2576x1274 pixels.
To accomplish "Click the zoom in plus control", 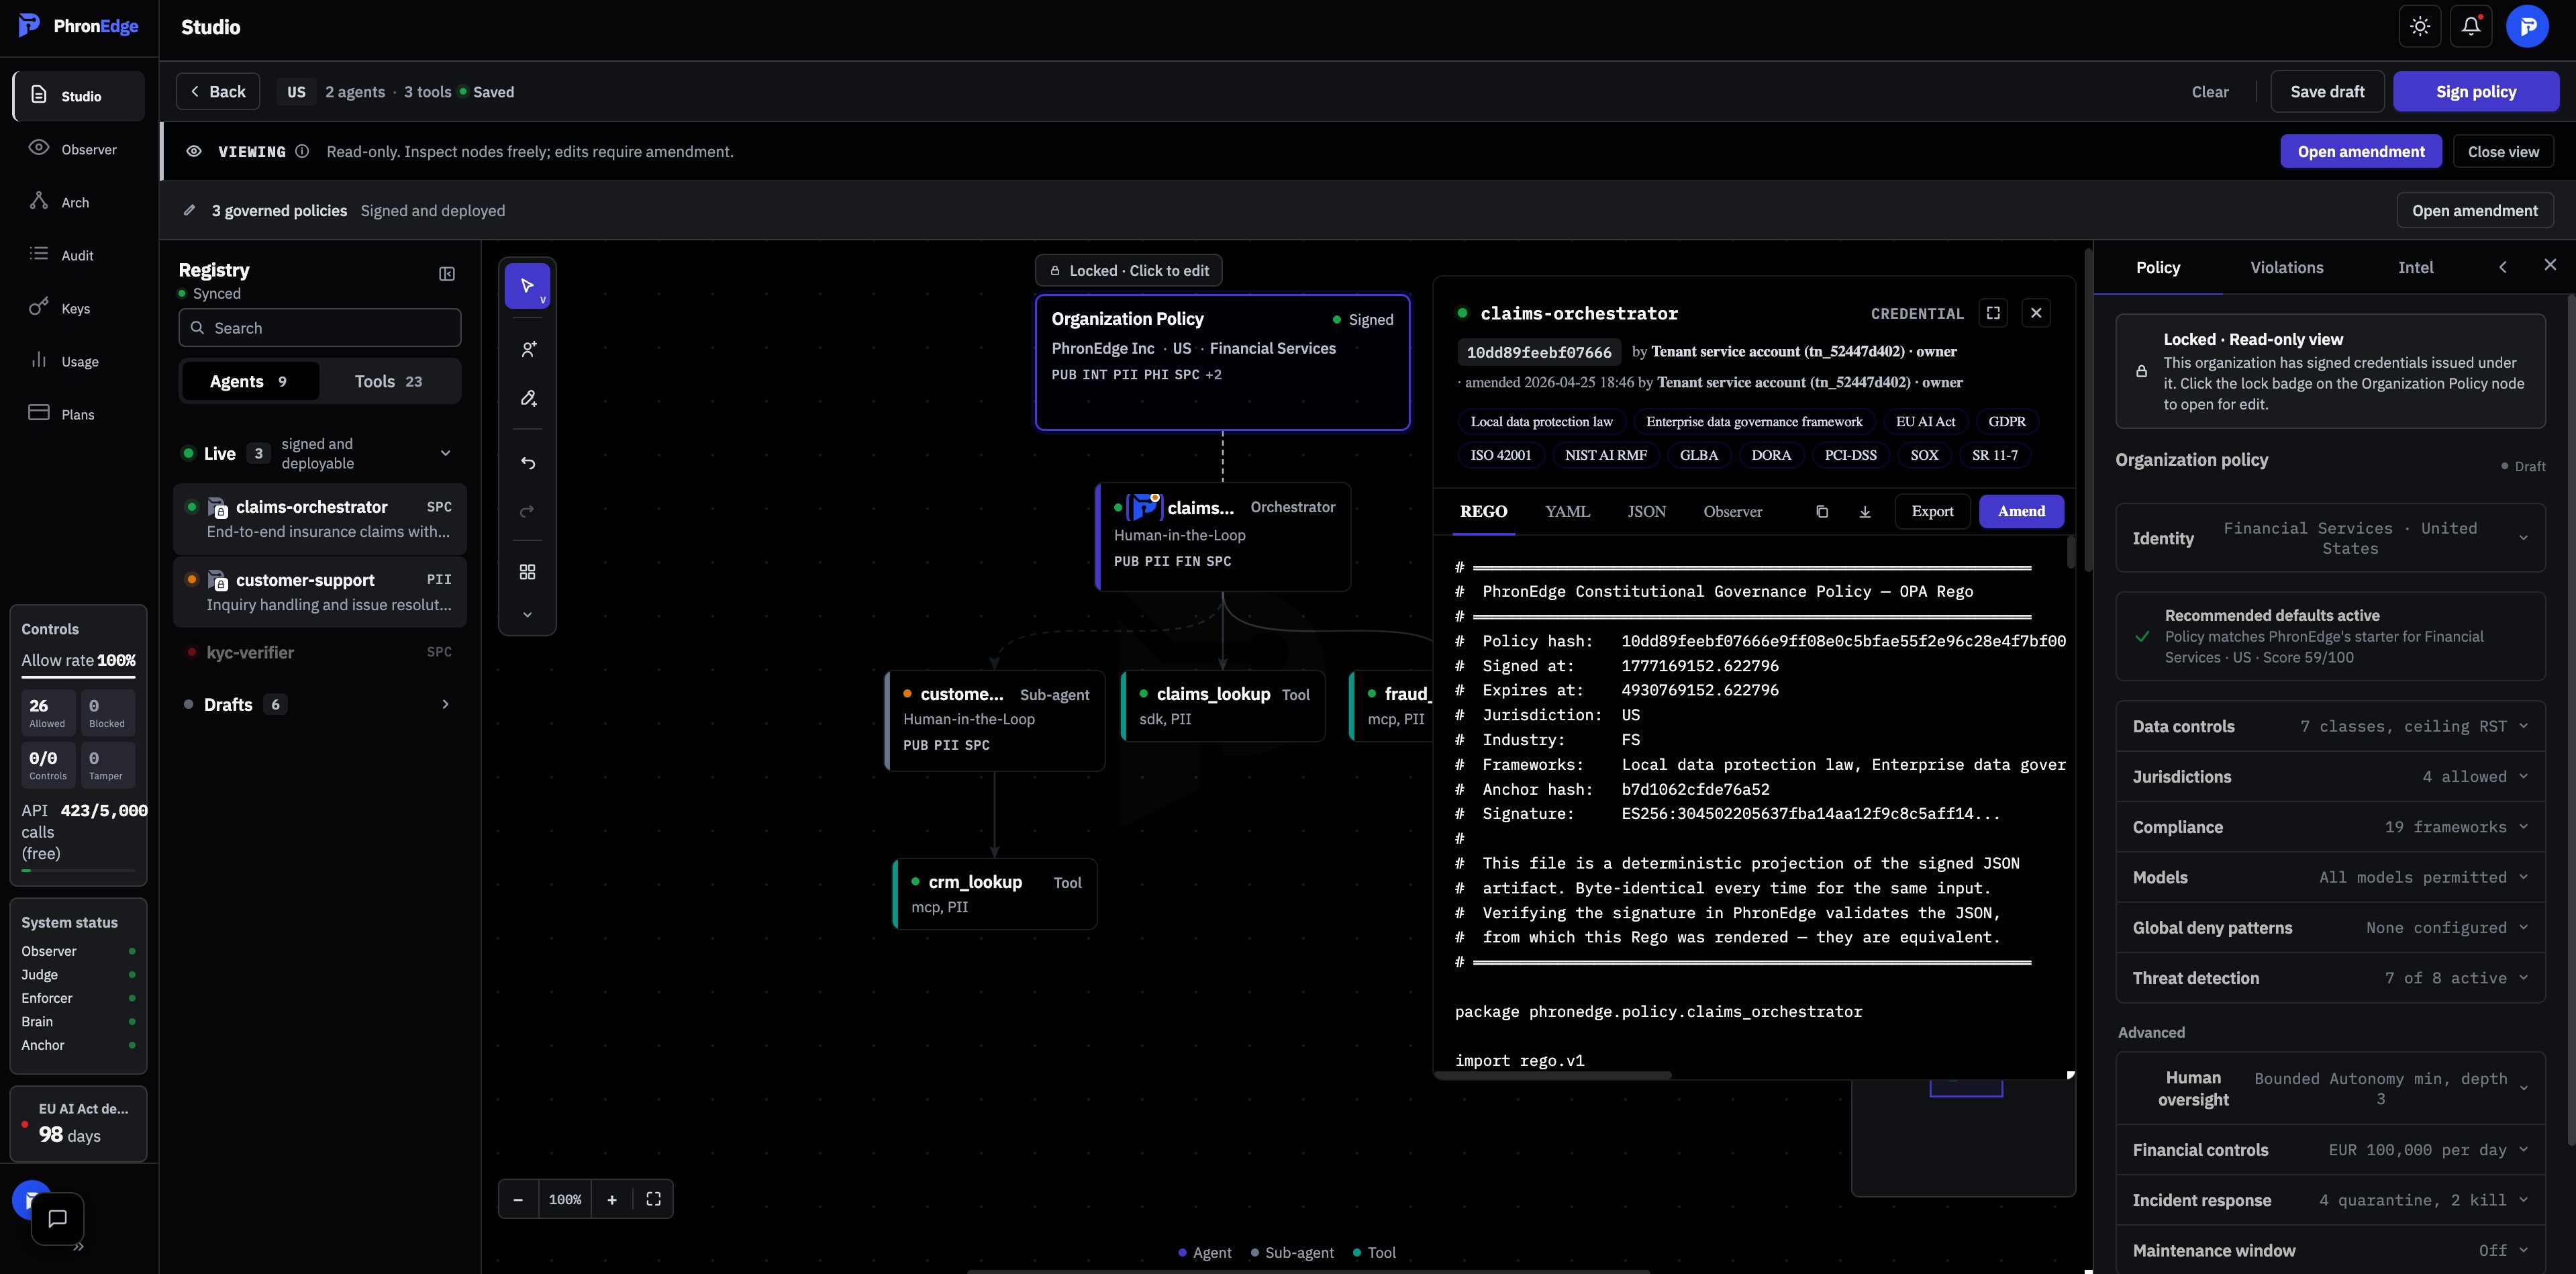I will (612, 1199).
